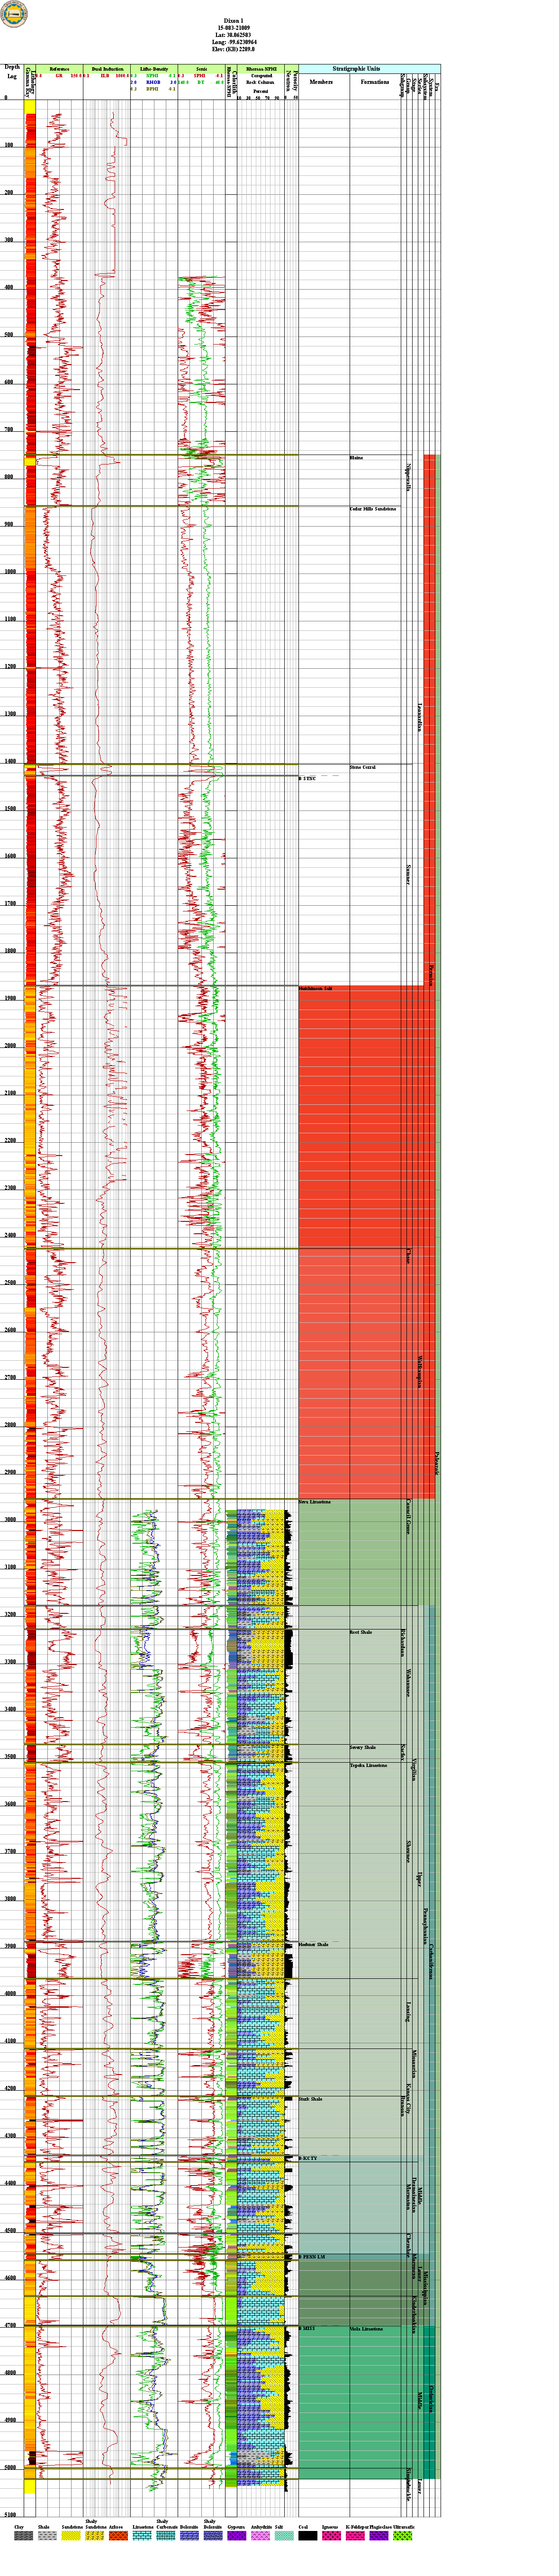Click the API number 15-083-21809
The width and height of the screenshot is (559, 2576).
[x=235, y=27]
